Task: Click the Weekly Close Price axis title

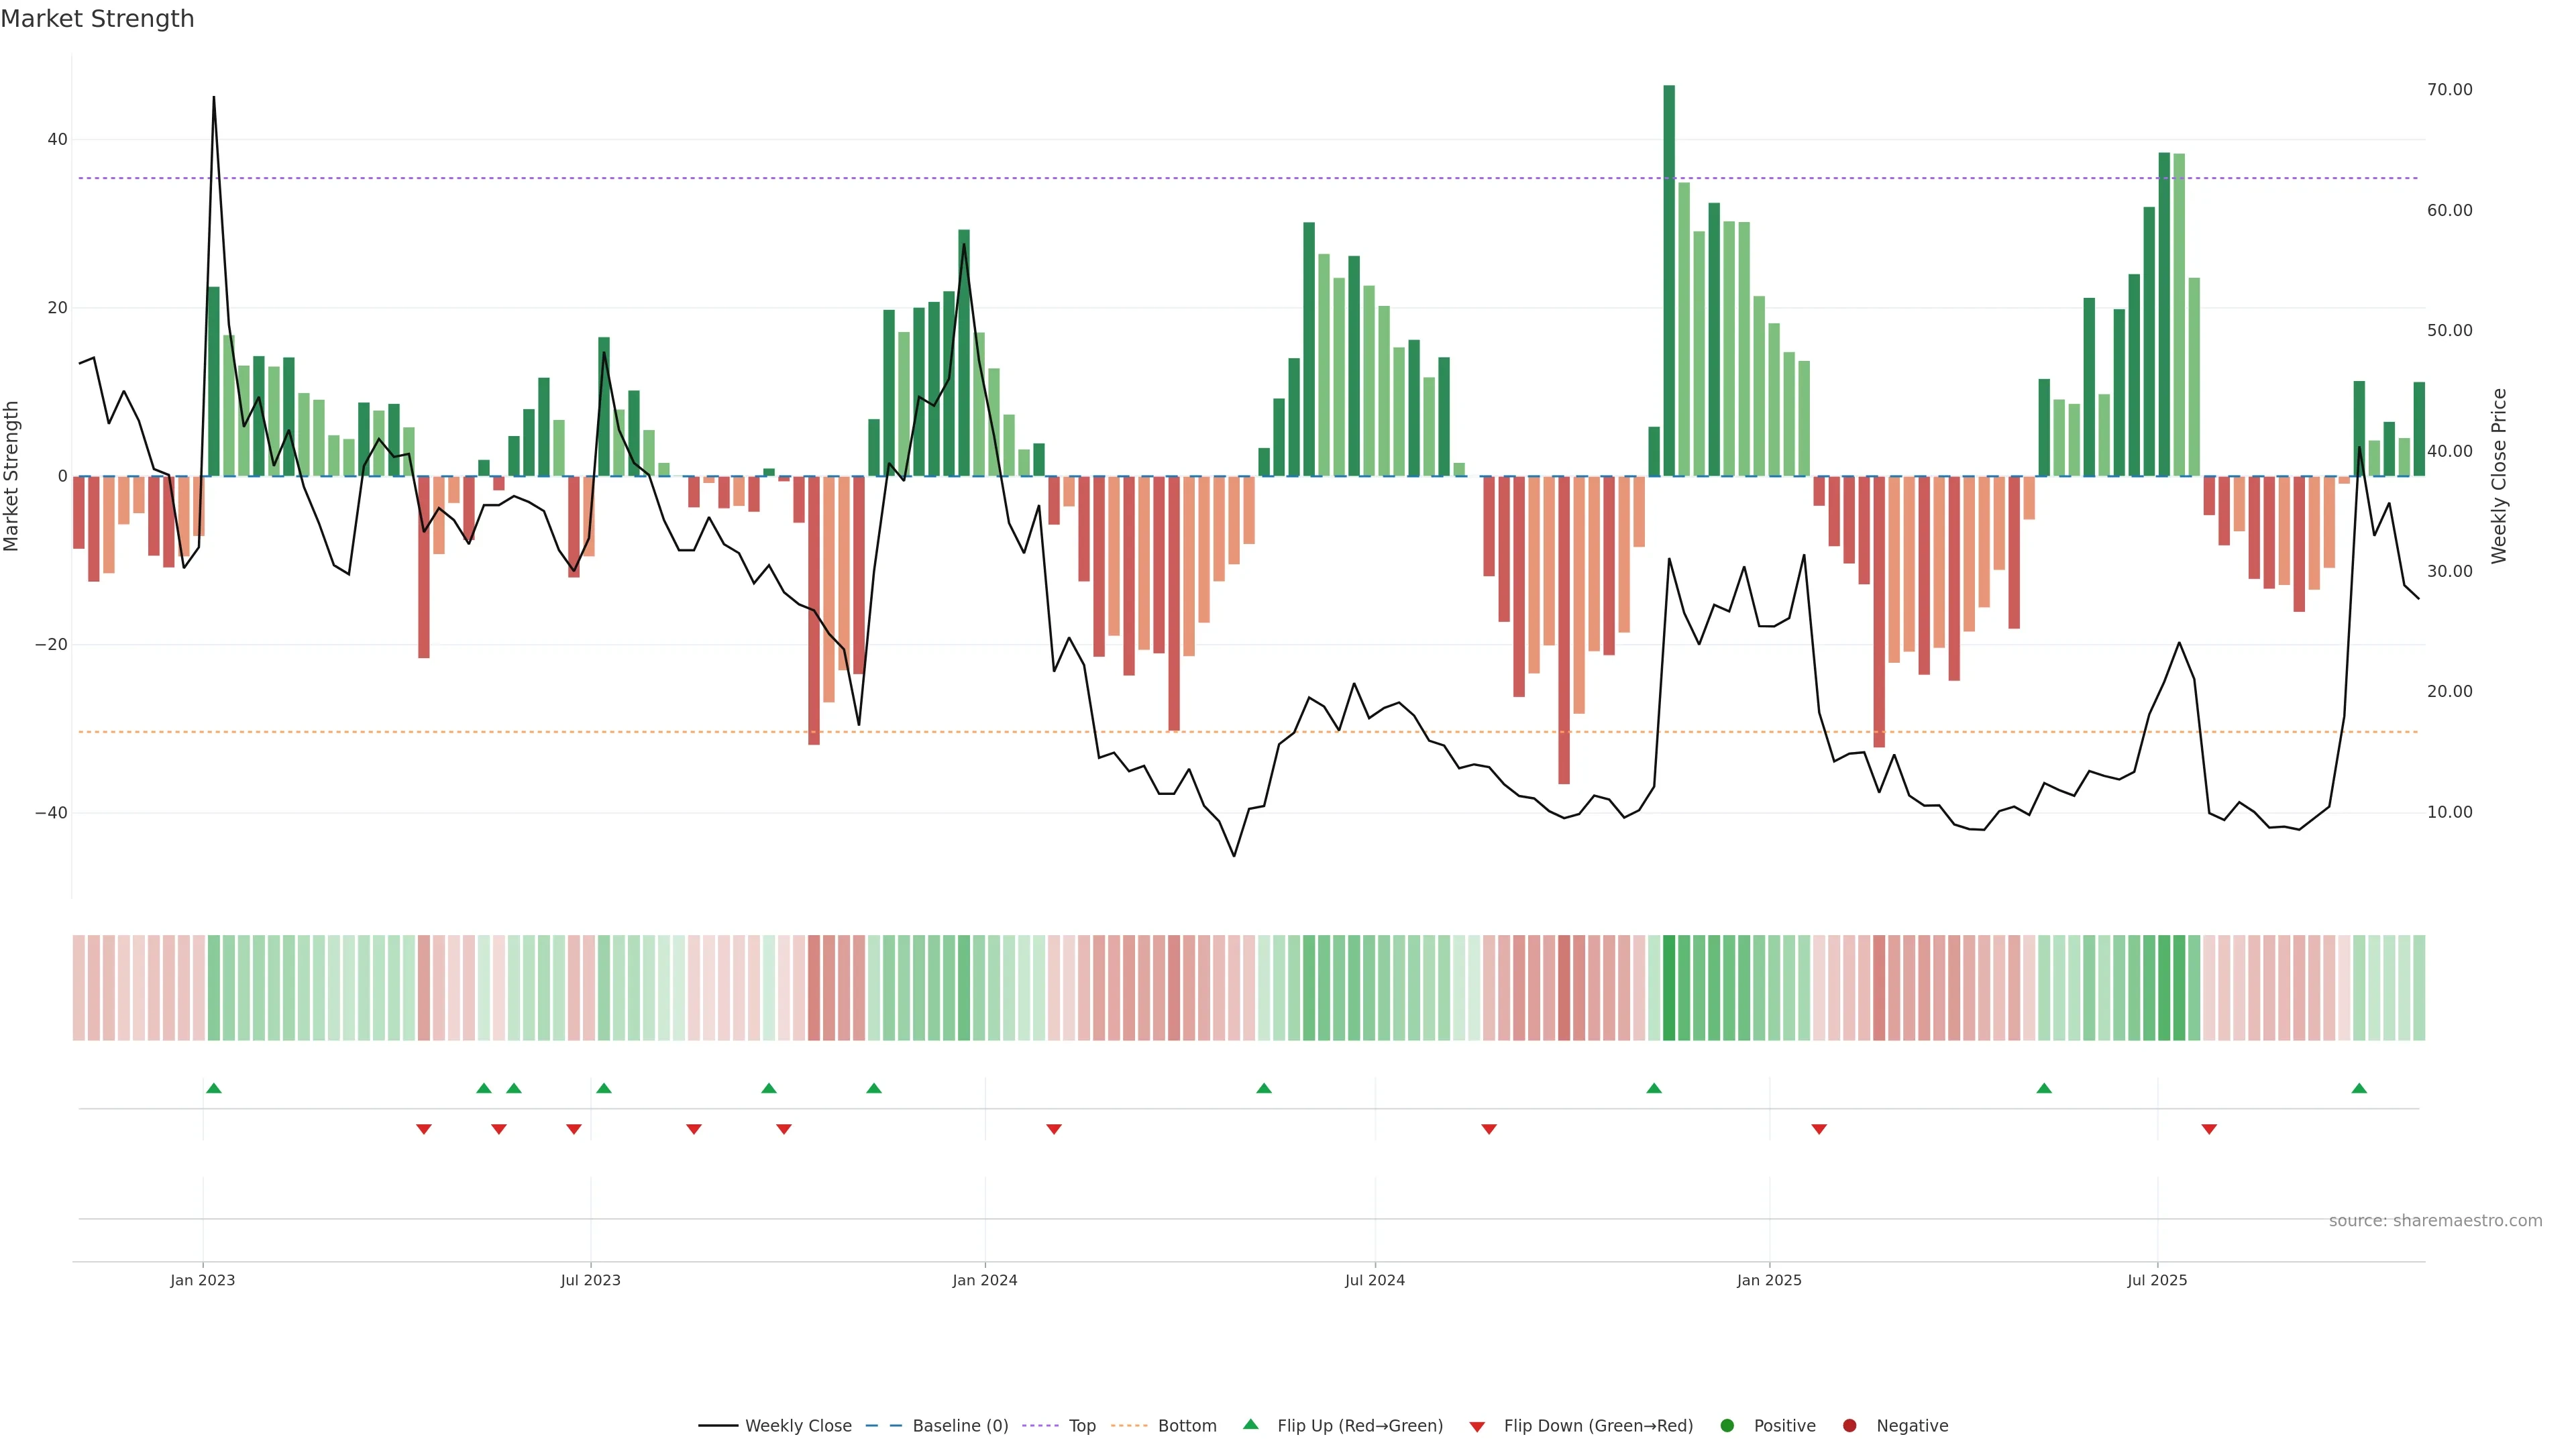Action: (x=2499, y=476)
